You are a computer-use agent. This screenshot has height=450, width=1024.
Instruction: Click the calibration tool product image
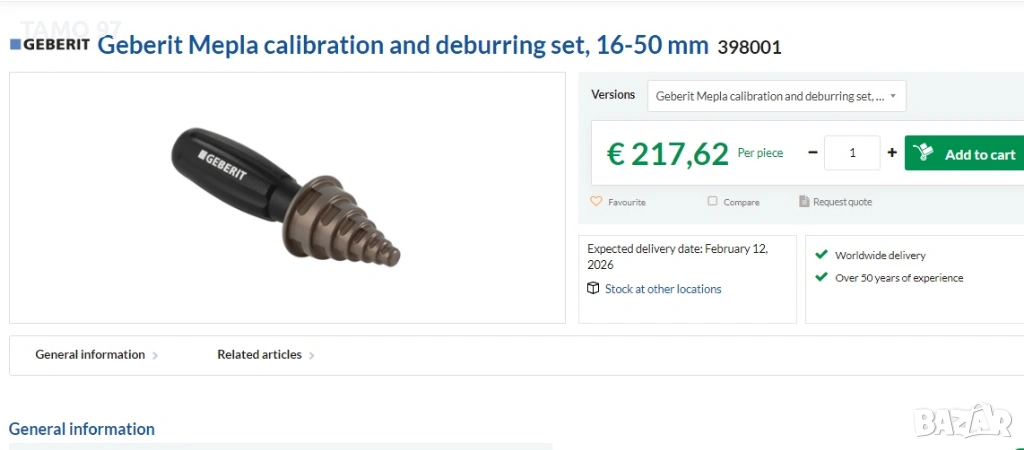pyautogui.click(x=286, y=198)
